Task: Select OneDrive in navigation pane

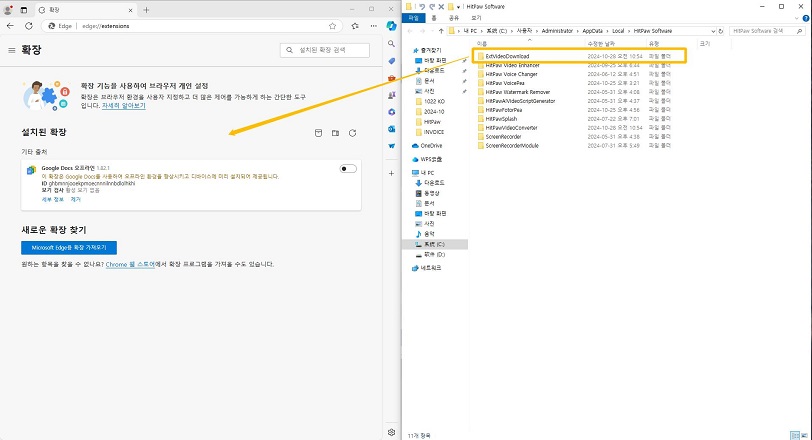Action: pos(428,146)
